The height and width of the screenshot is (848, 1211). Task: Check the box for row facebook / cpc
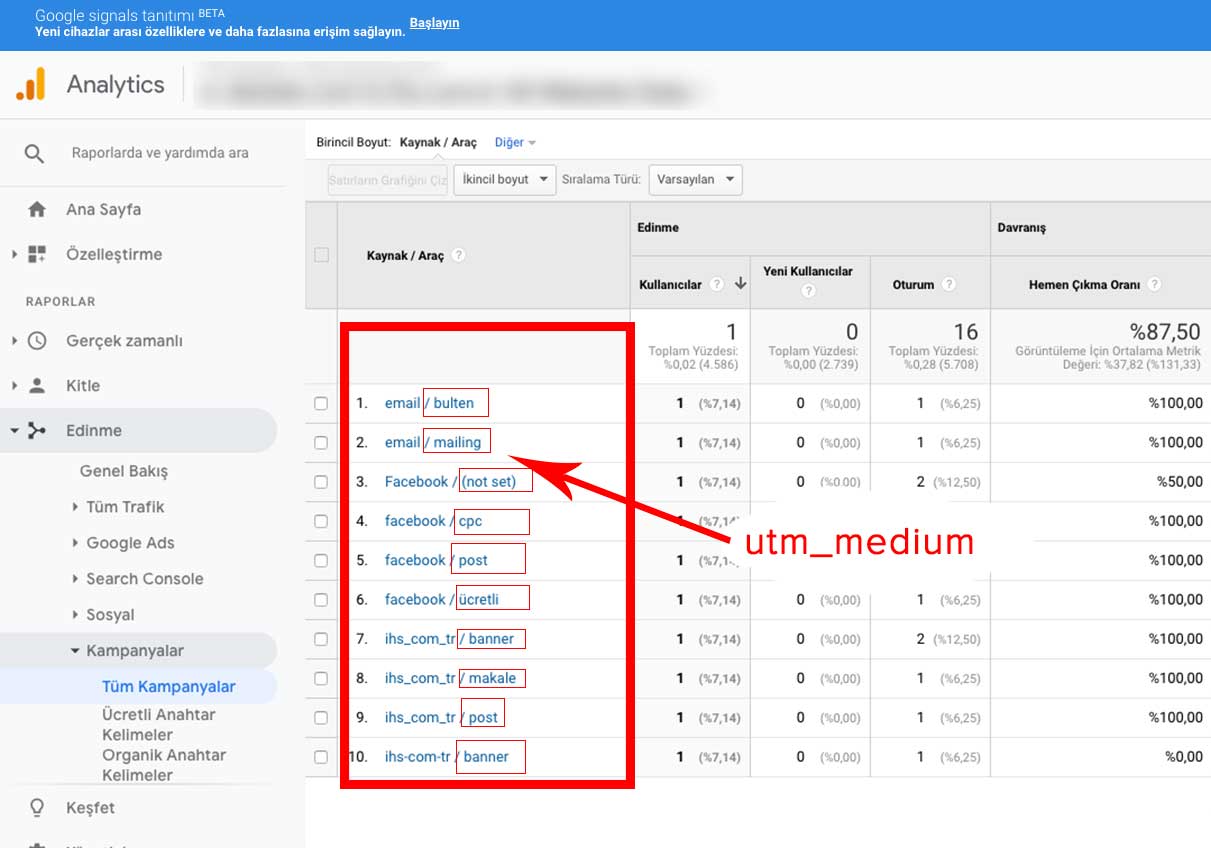[321, 521]
